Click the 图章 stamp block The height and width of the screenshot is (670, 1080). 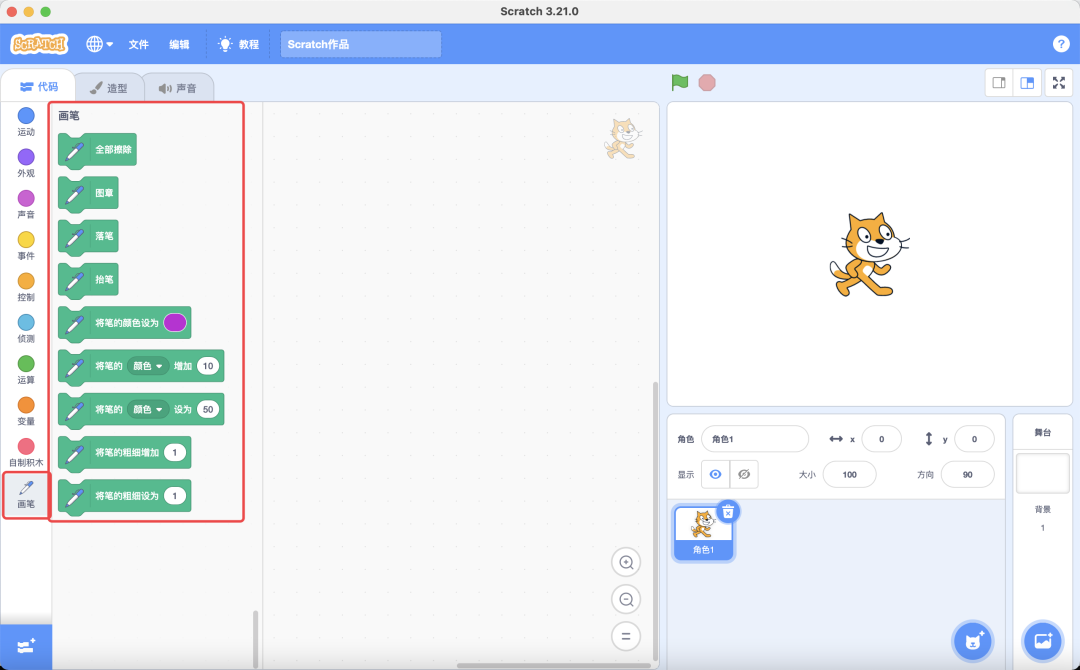click(x=88, y=193)
